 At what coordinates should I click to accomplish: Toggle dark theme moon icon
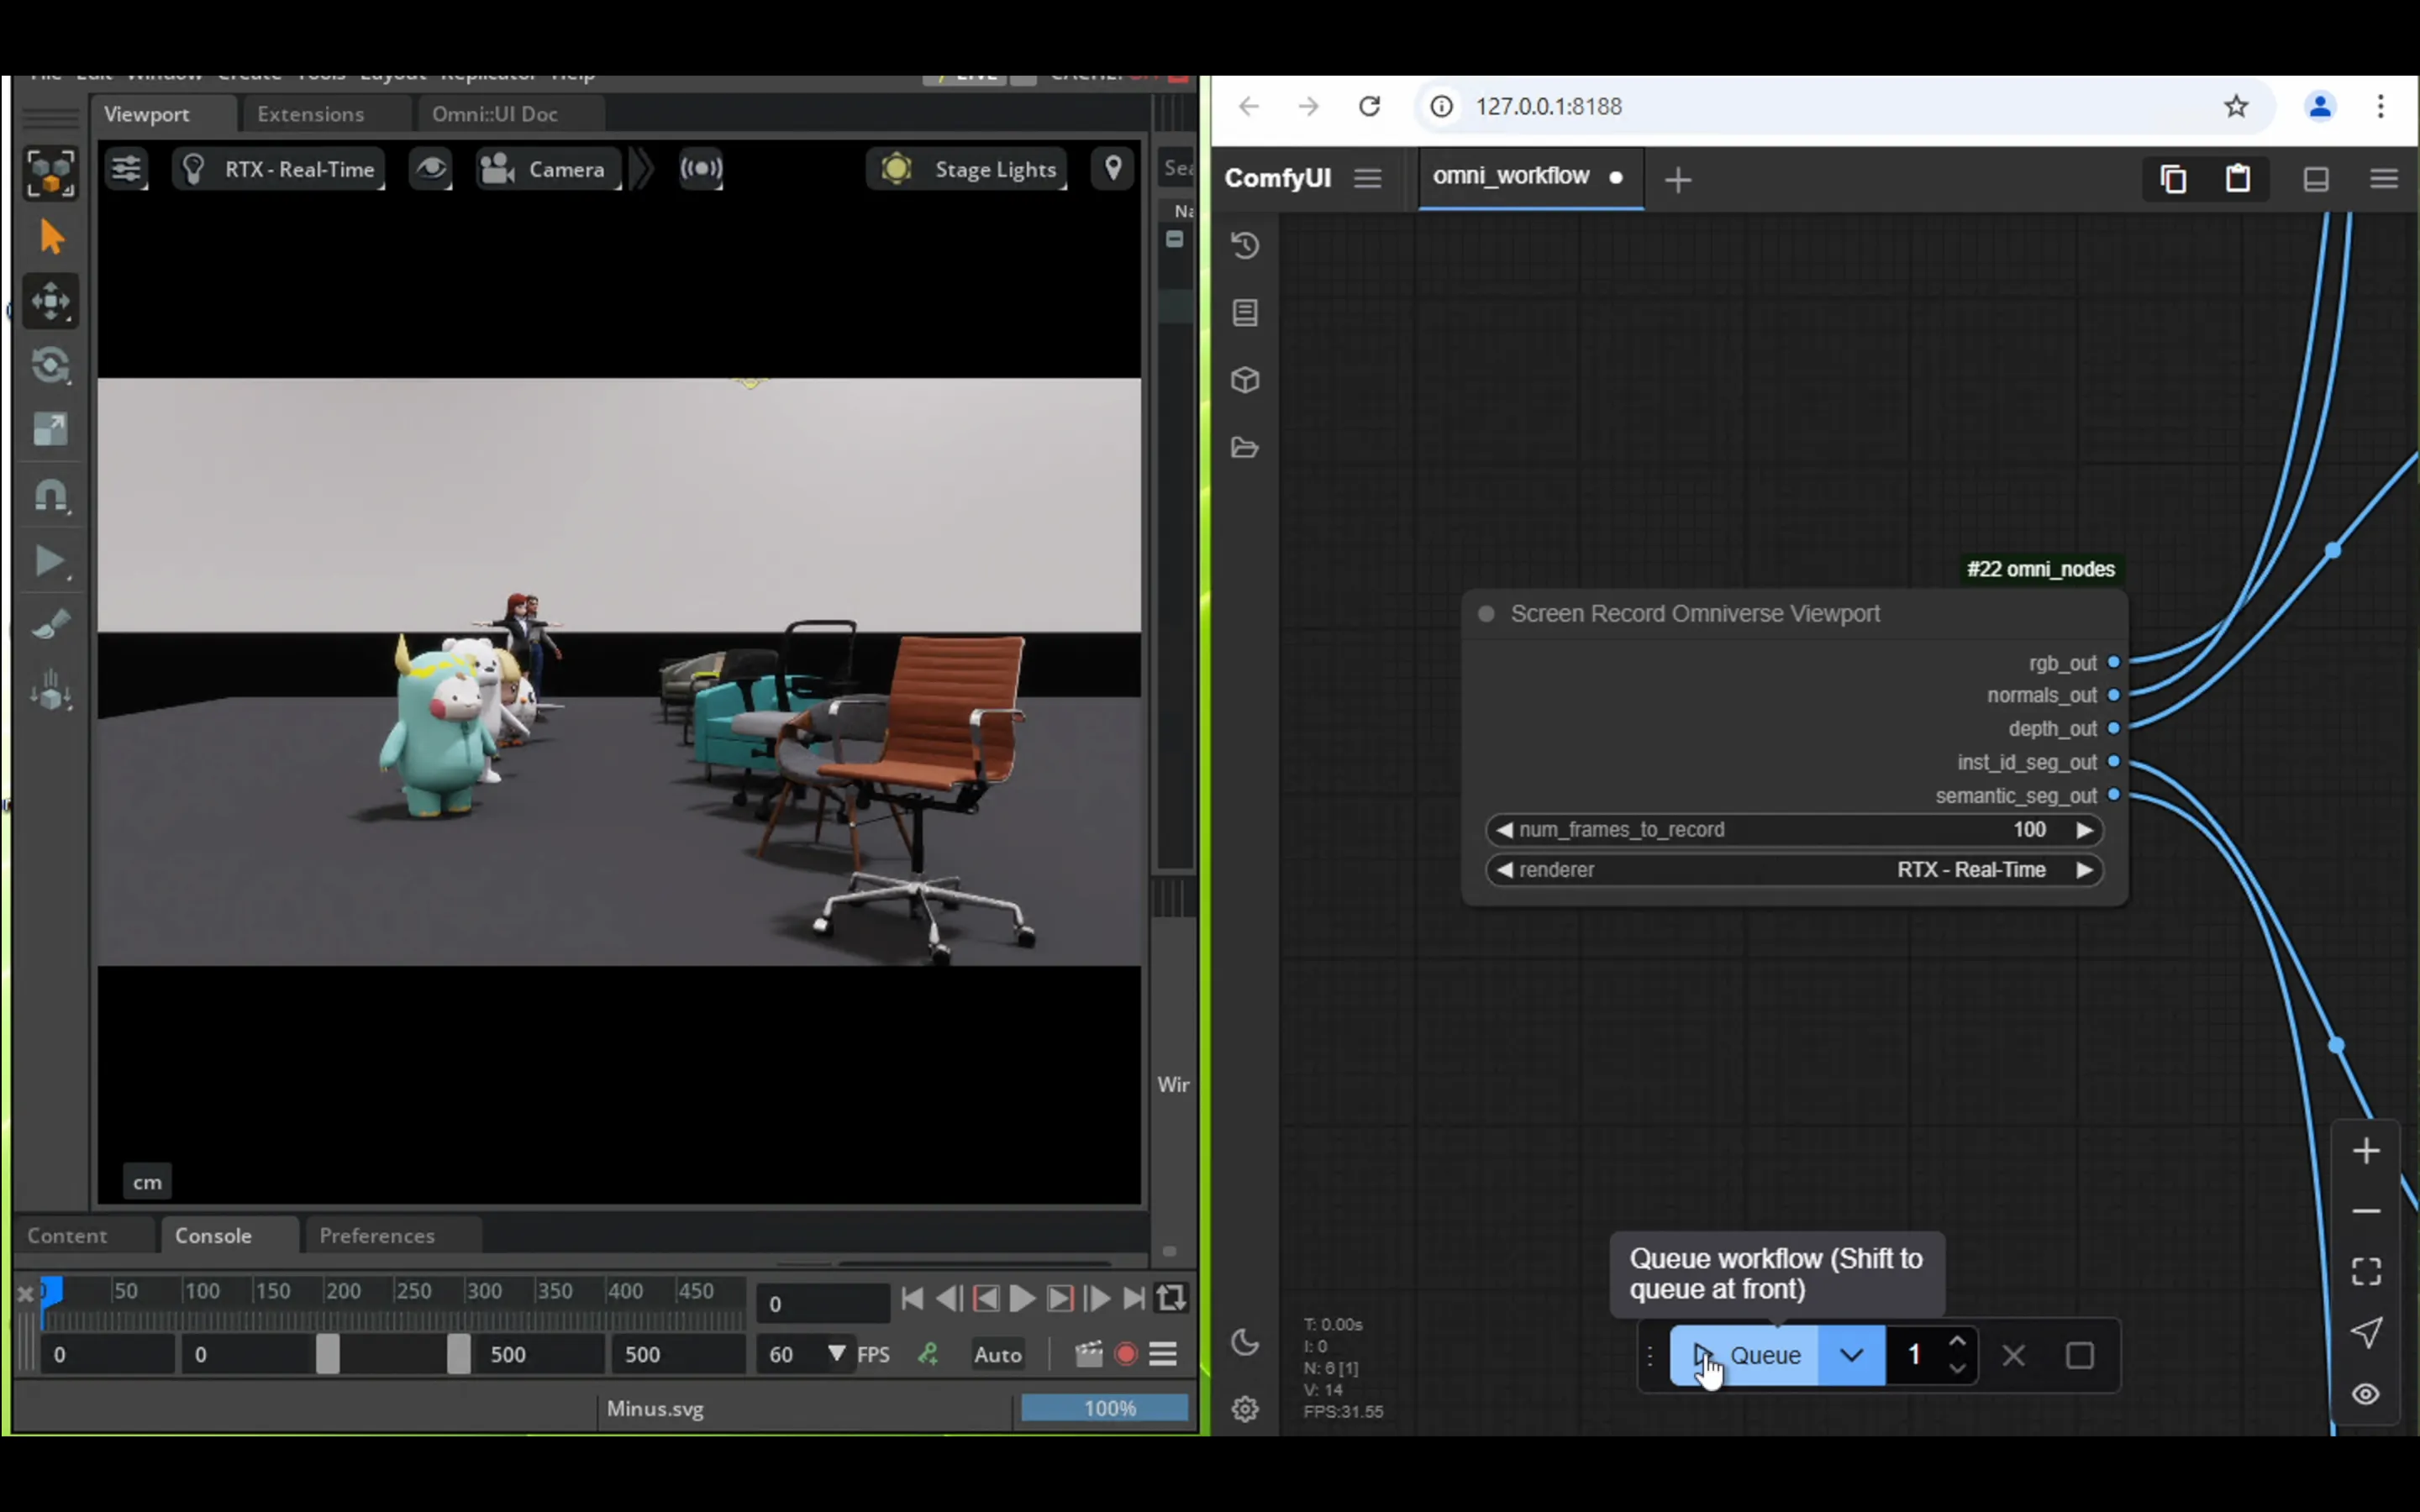point(1245,1342)
